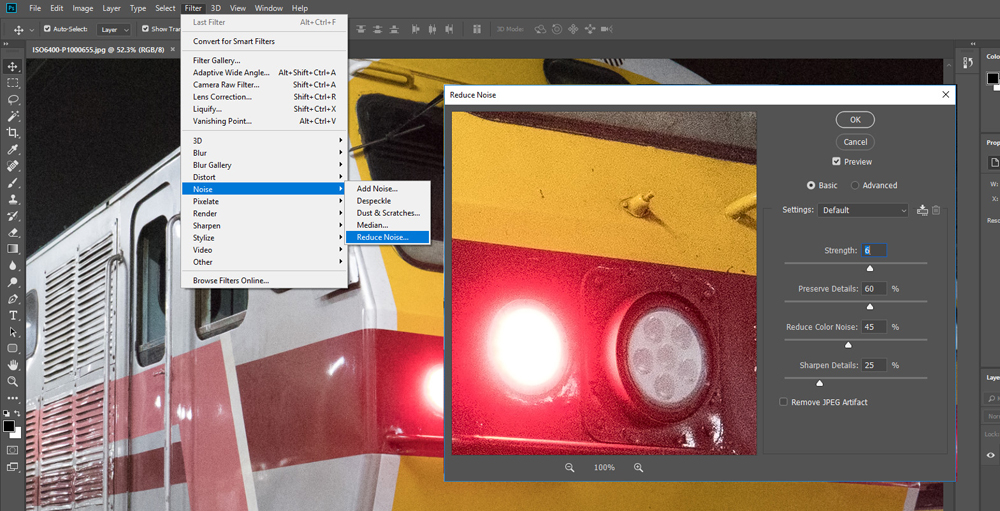1000x511 pixels.
Task: Toggle the Preview checkbox
Action: click(837, 161)
